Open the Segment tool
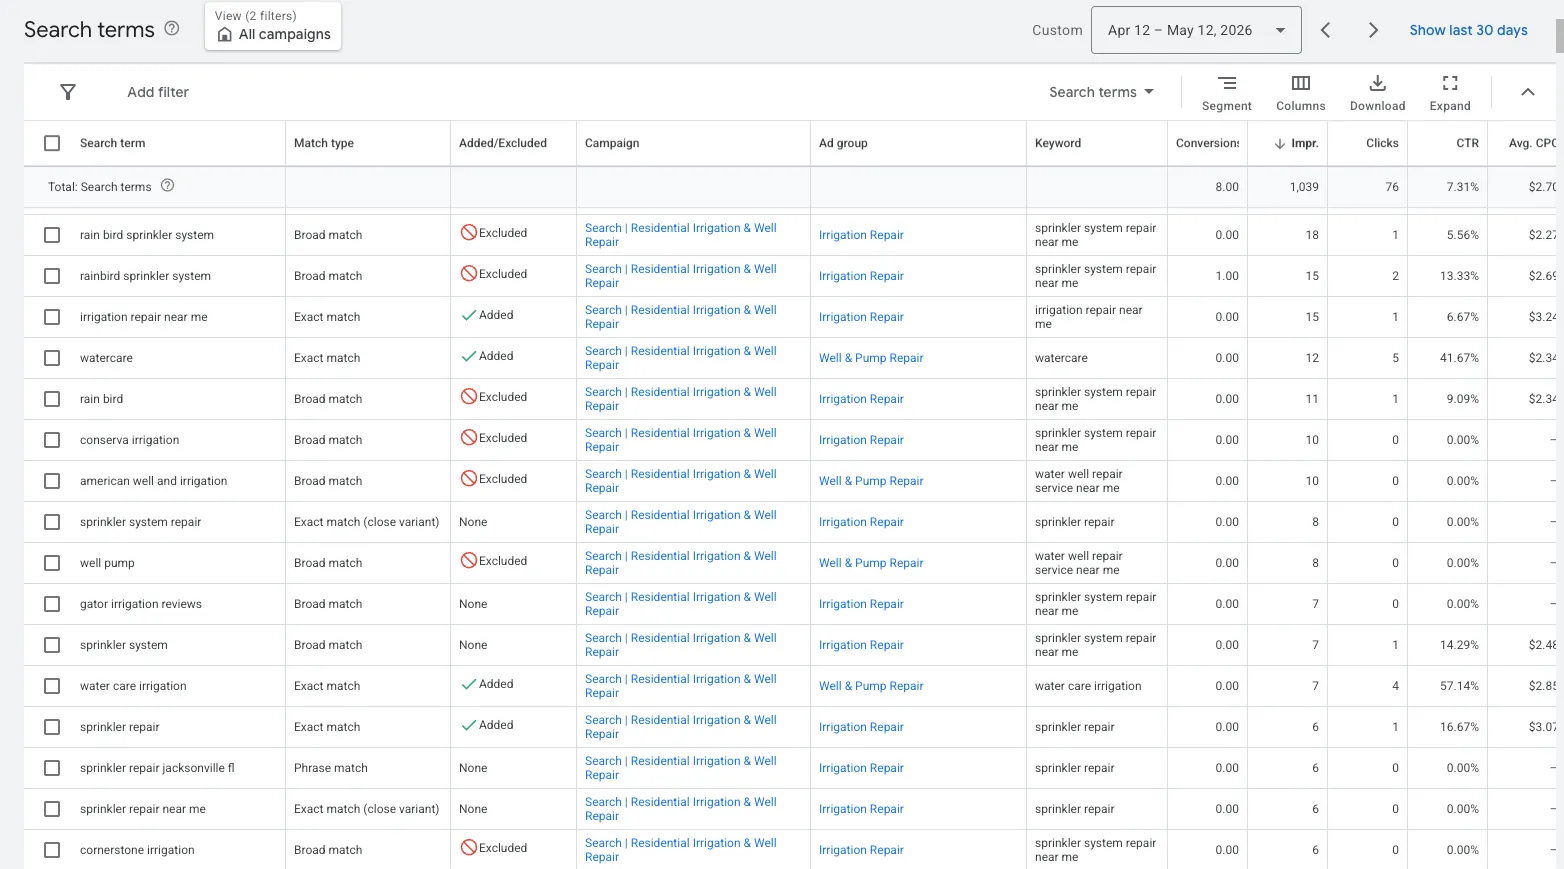1564x869 pixels. [1227, 93]
